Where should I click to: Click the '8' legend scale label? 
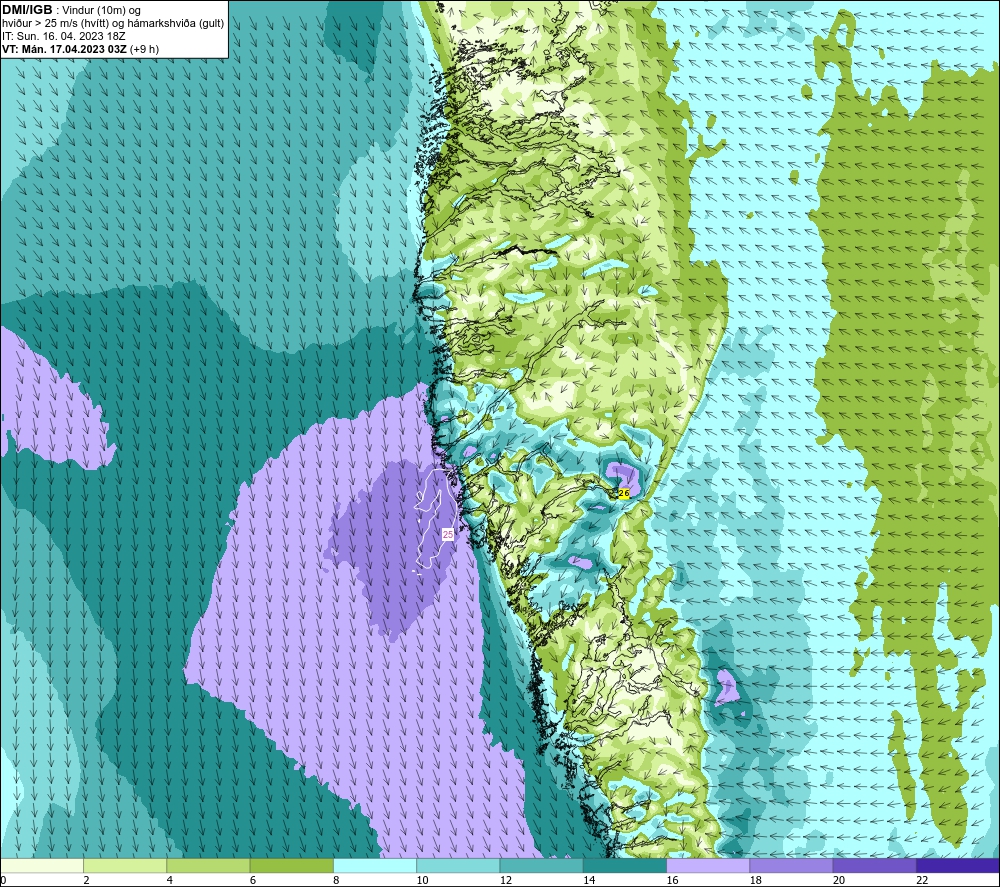pos(336,880)
